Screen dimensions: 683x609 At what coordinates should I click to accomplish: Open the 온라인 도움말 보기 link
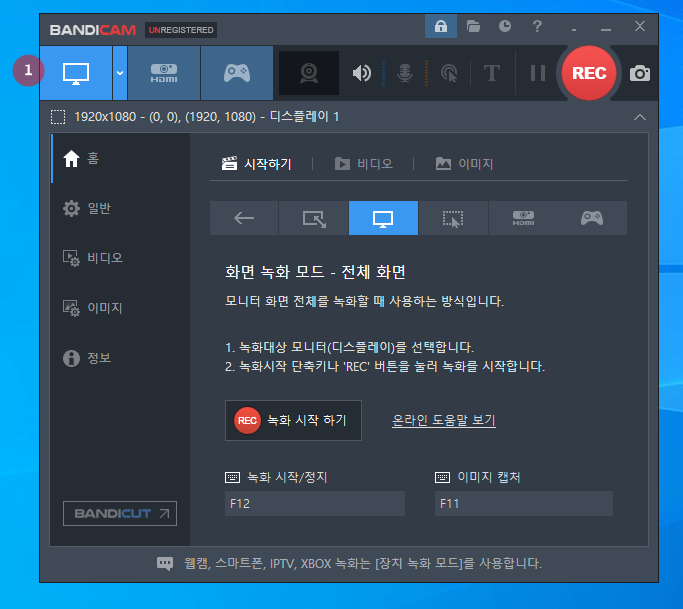coord(444,420)
